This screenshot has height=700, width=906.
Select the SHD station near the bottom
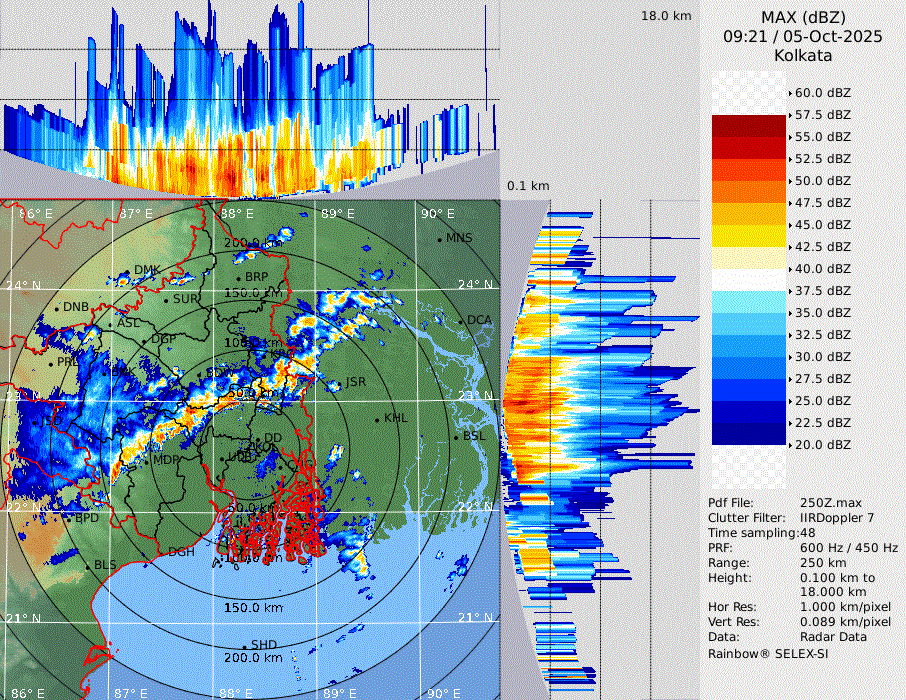(x=245, y=646)
